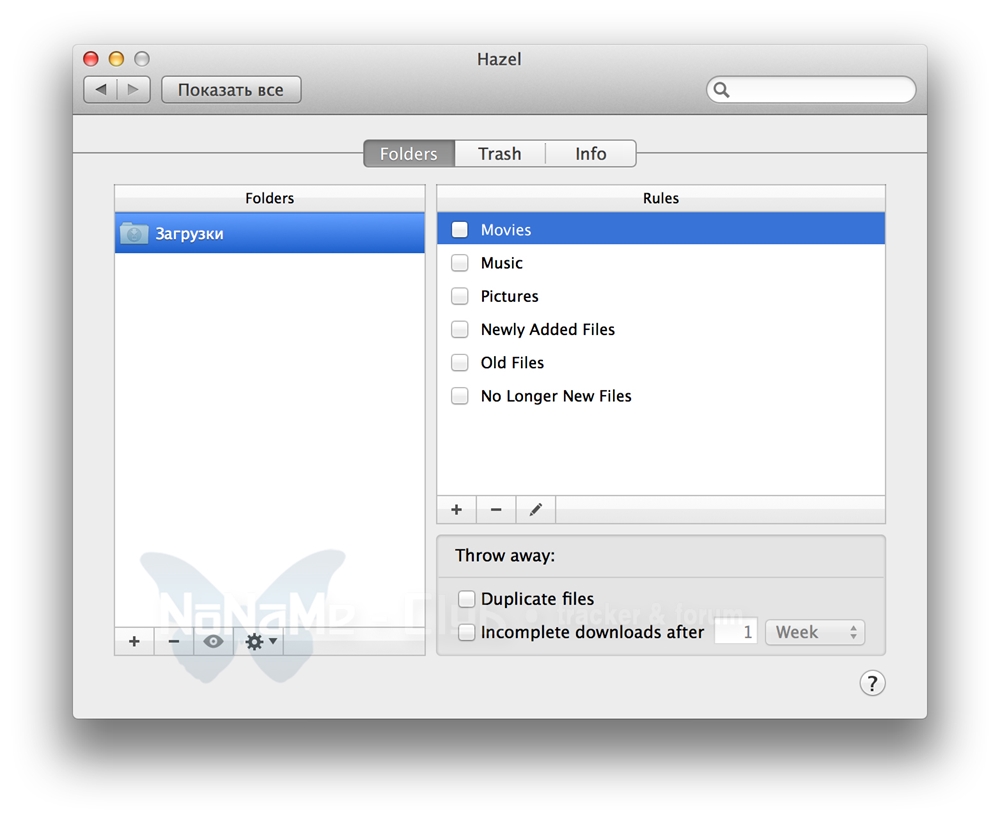Open Hazel help with question mark button
This screenshot has width=1000, height=819.
[872, 683]
